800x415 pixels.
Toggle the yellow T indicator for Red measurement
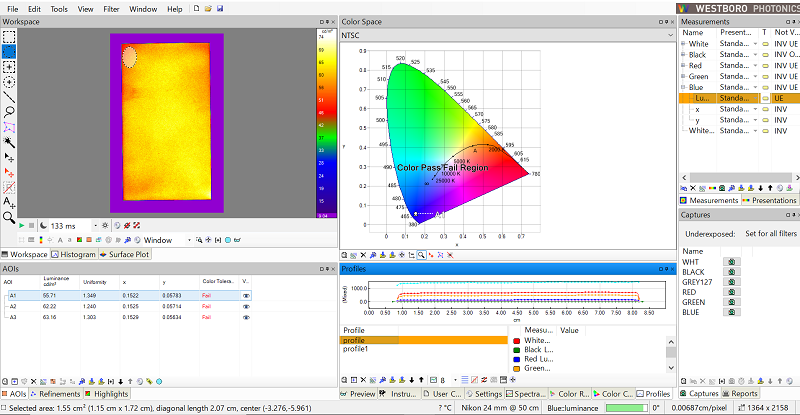(x=765, y=66)
